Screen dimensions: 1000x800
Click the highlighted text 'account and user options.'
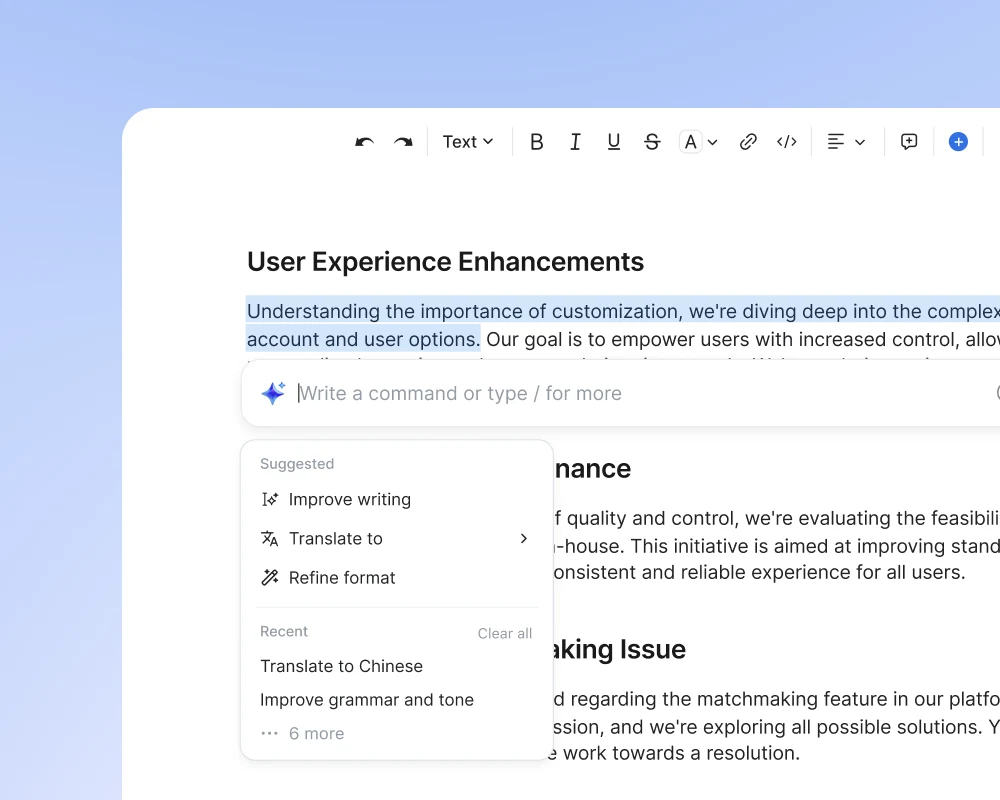tap(364, 339)
